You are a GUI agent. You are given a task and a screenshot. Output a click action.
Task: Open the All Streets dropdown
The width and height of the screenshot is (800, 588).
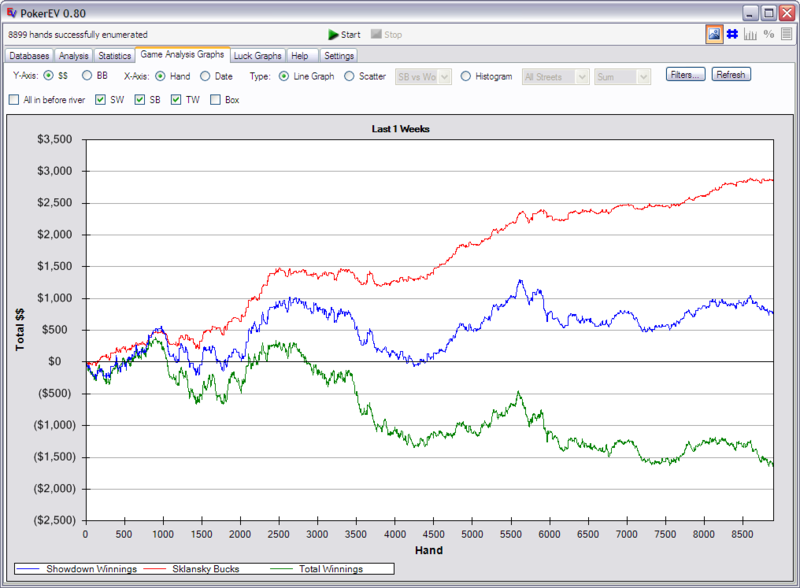click(x=556, y=77)
